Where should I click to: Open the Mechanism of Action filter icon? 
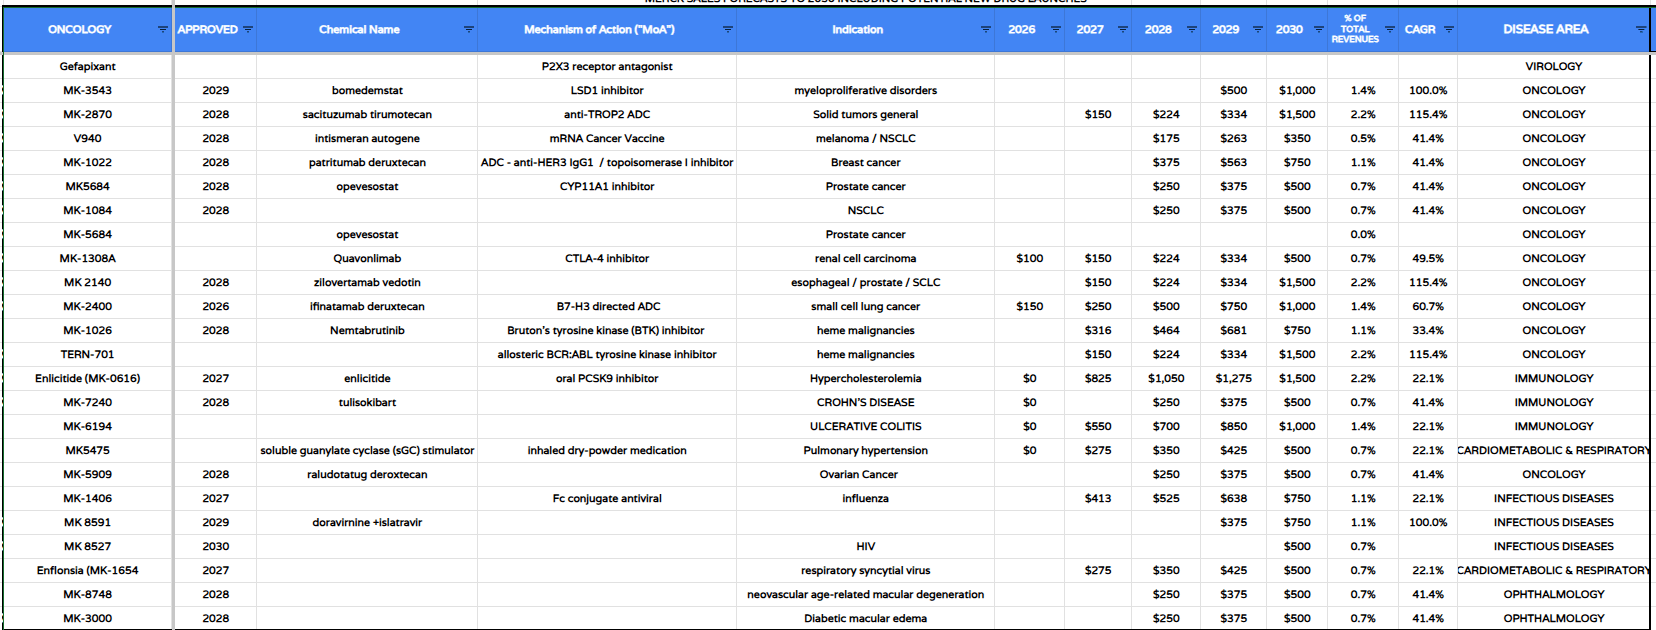tap(727, 30)
